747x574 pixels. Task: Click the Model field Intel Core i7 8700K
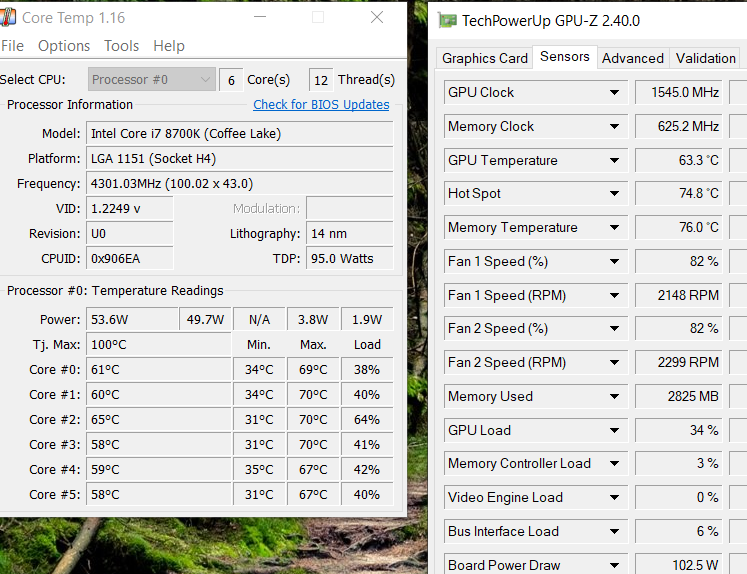pyautogui.click(x=240, y=133)
